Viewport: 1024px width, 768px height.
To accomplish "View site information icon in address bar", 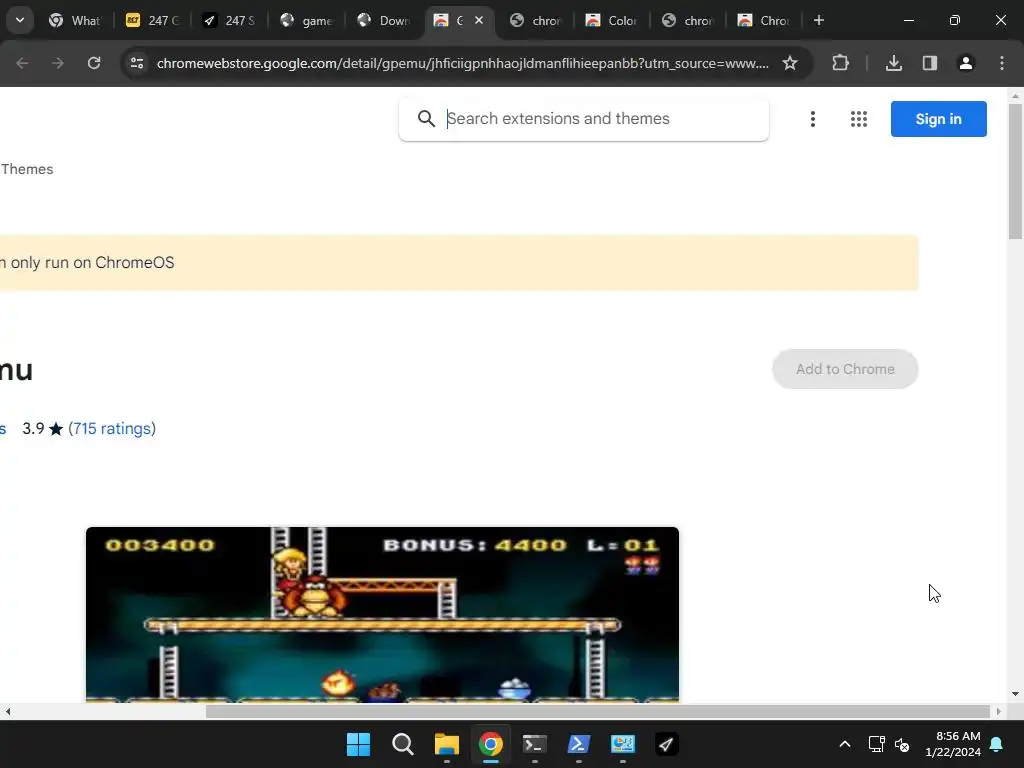I will (137, 63).
